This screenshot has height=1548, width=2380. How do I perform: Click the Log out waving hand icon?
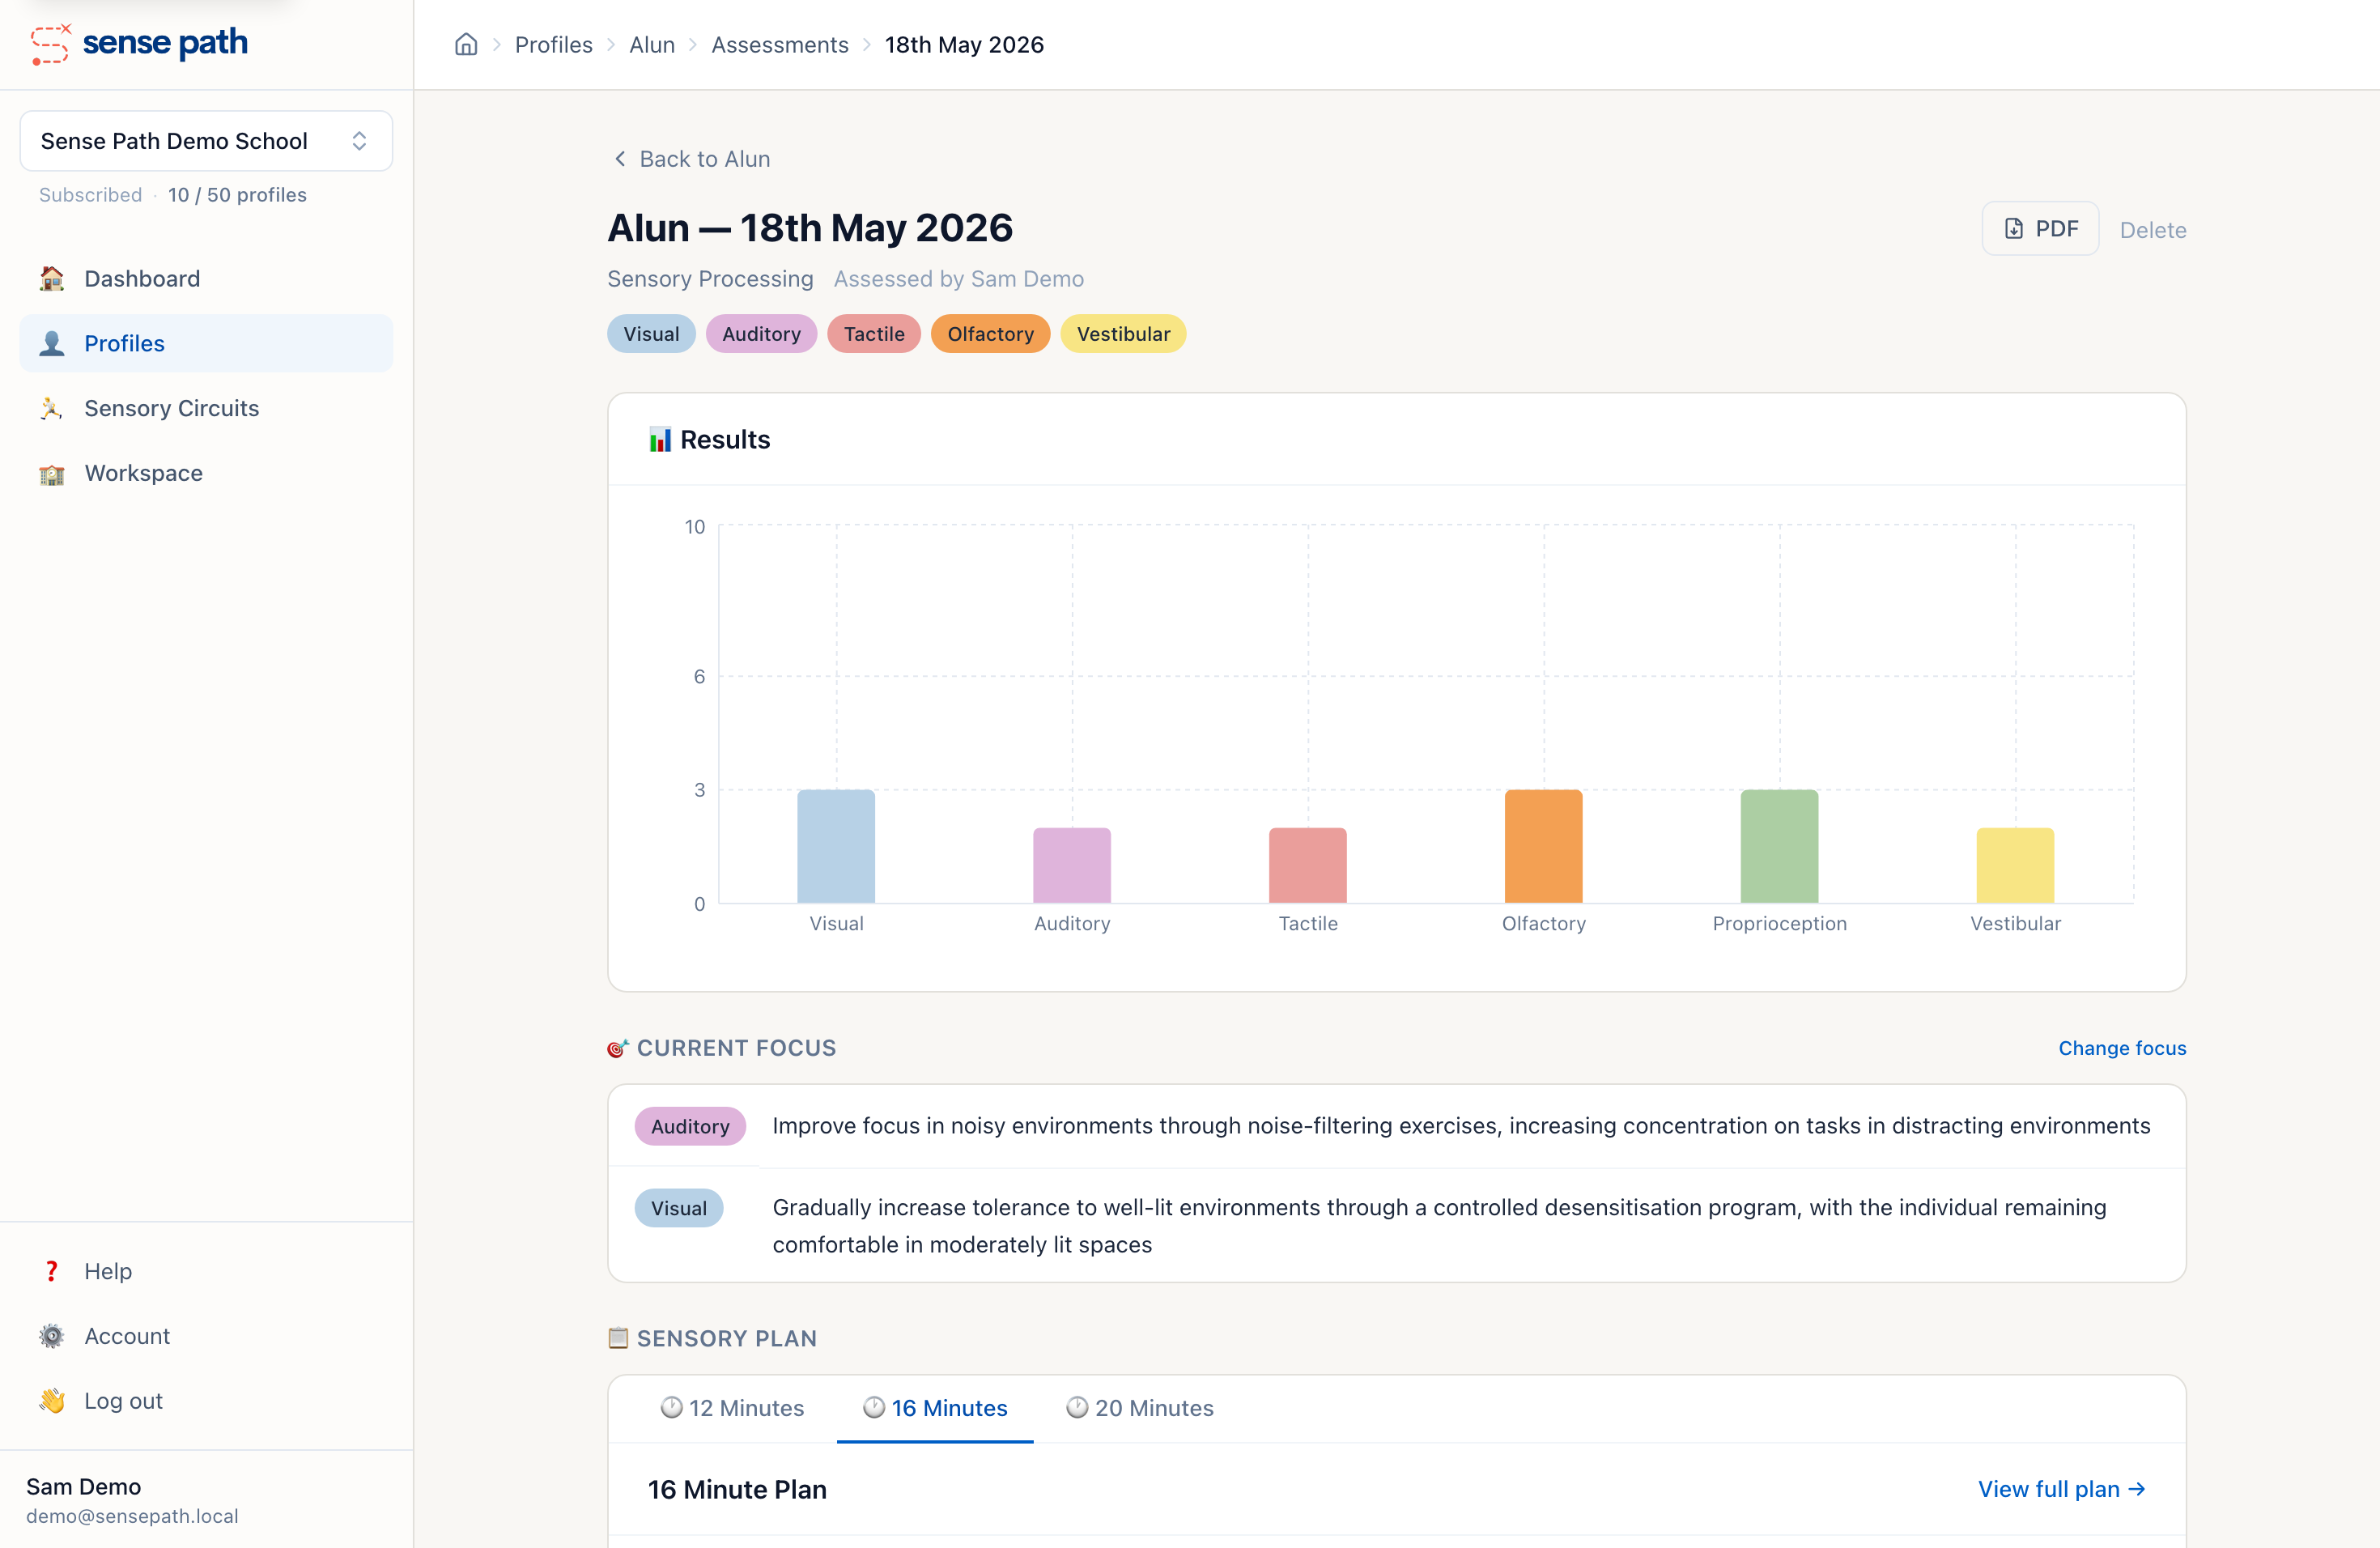(52, 1401)
